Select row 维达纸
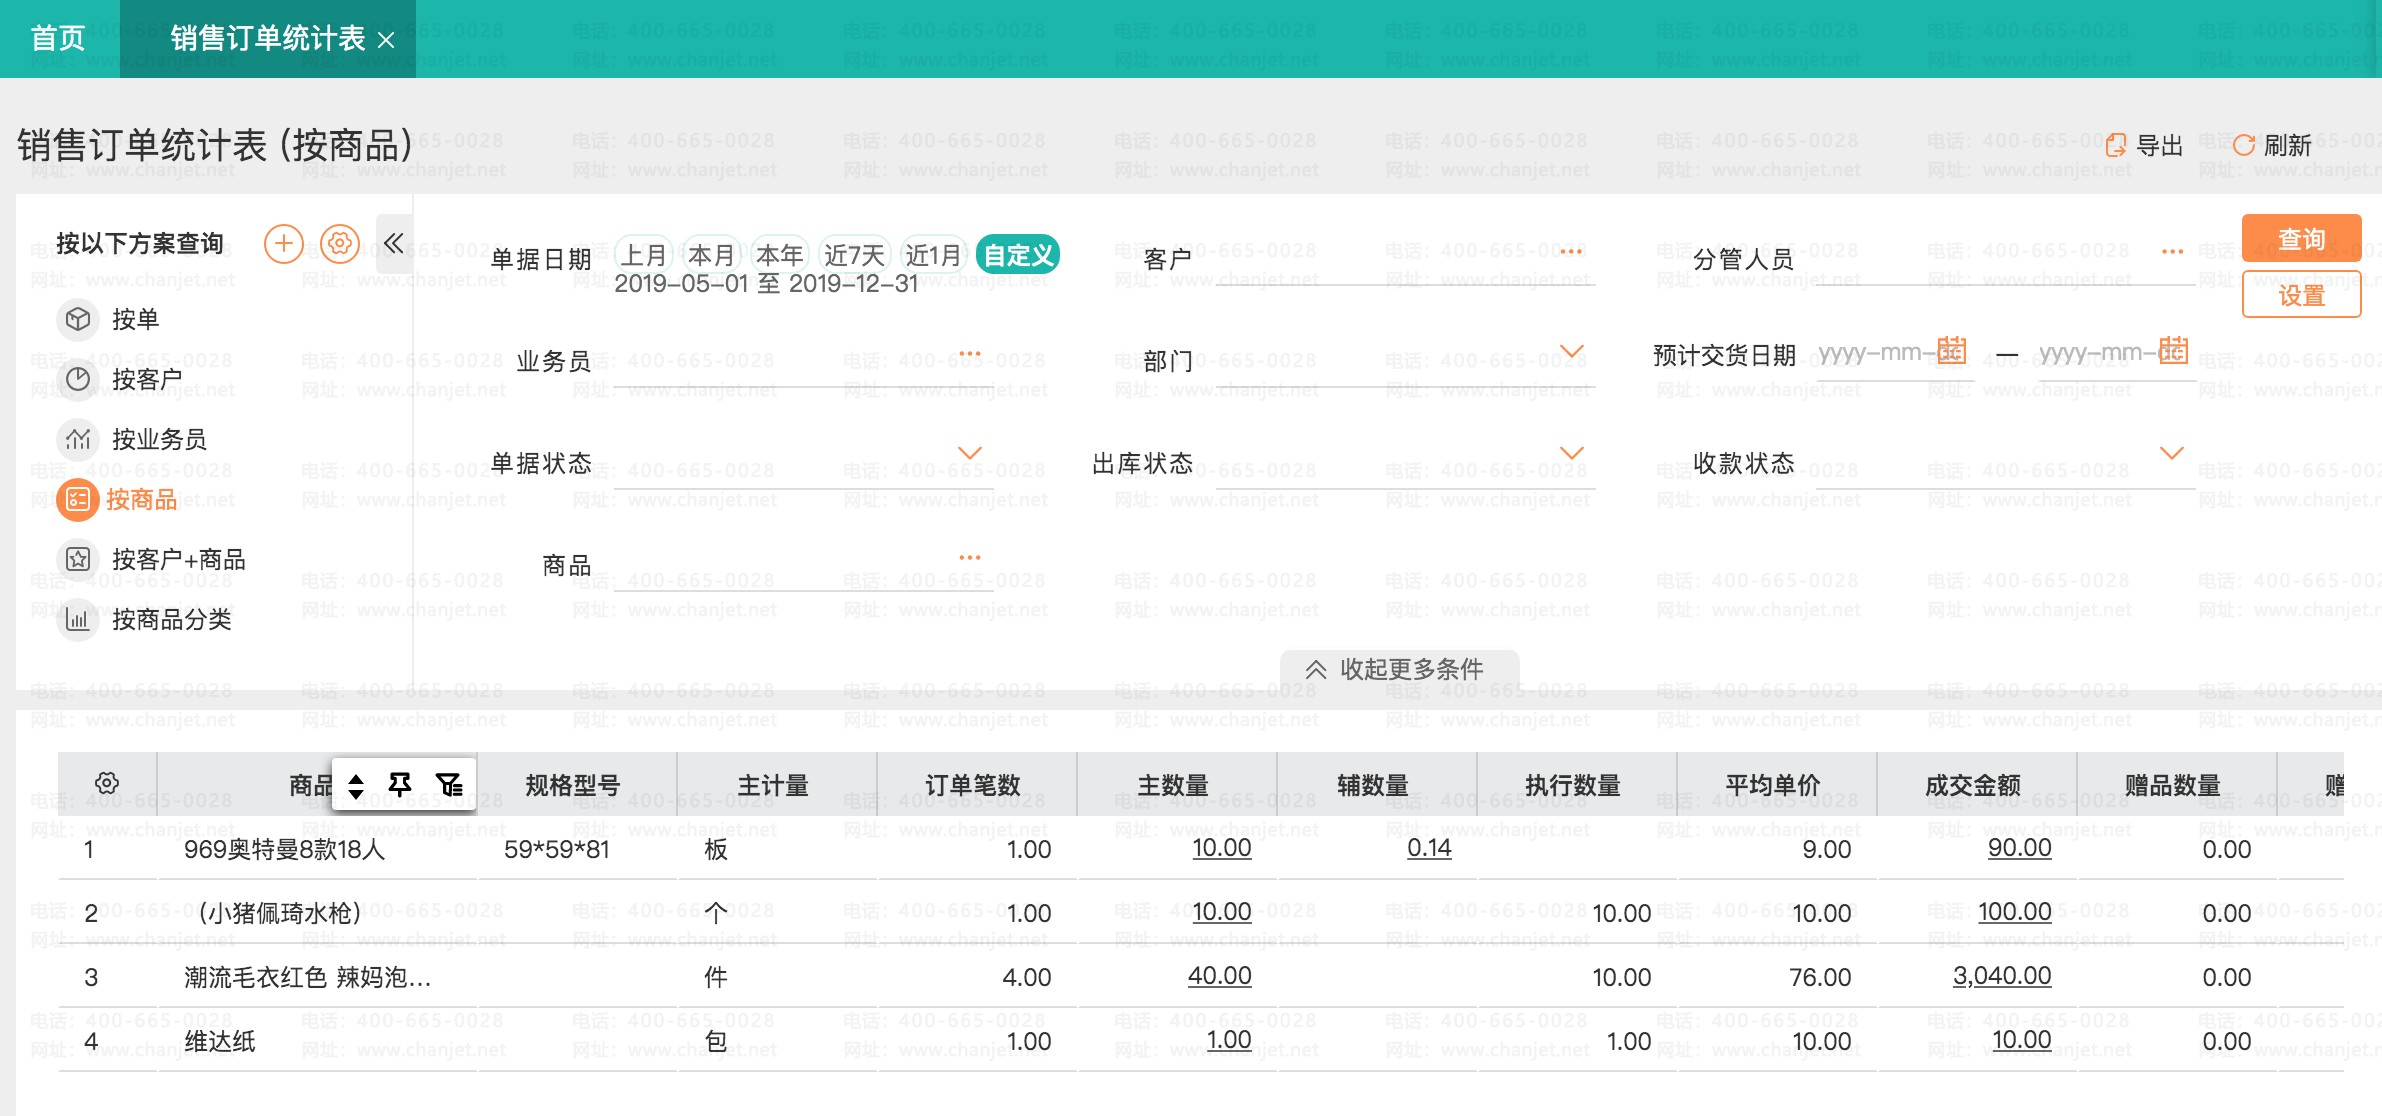This screenshot has height=1116, width=2382. (1200, 1041)
